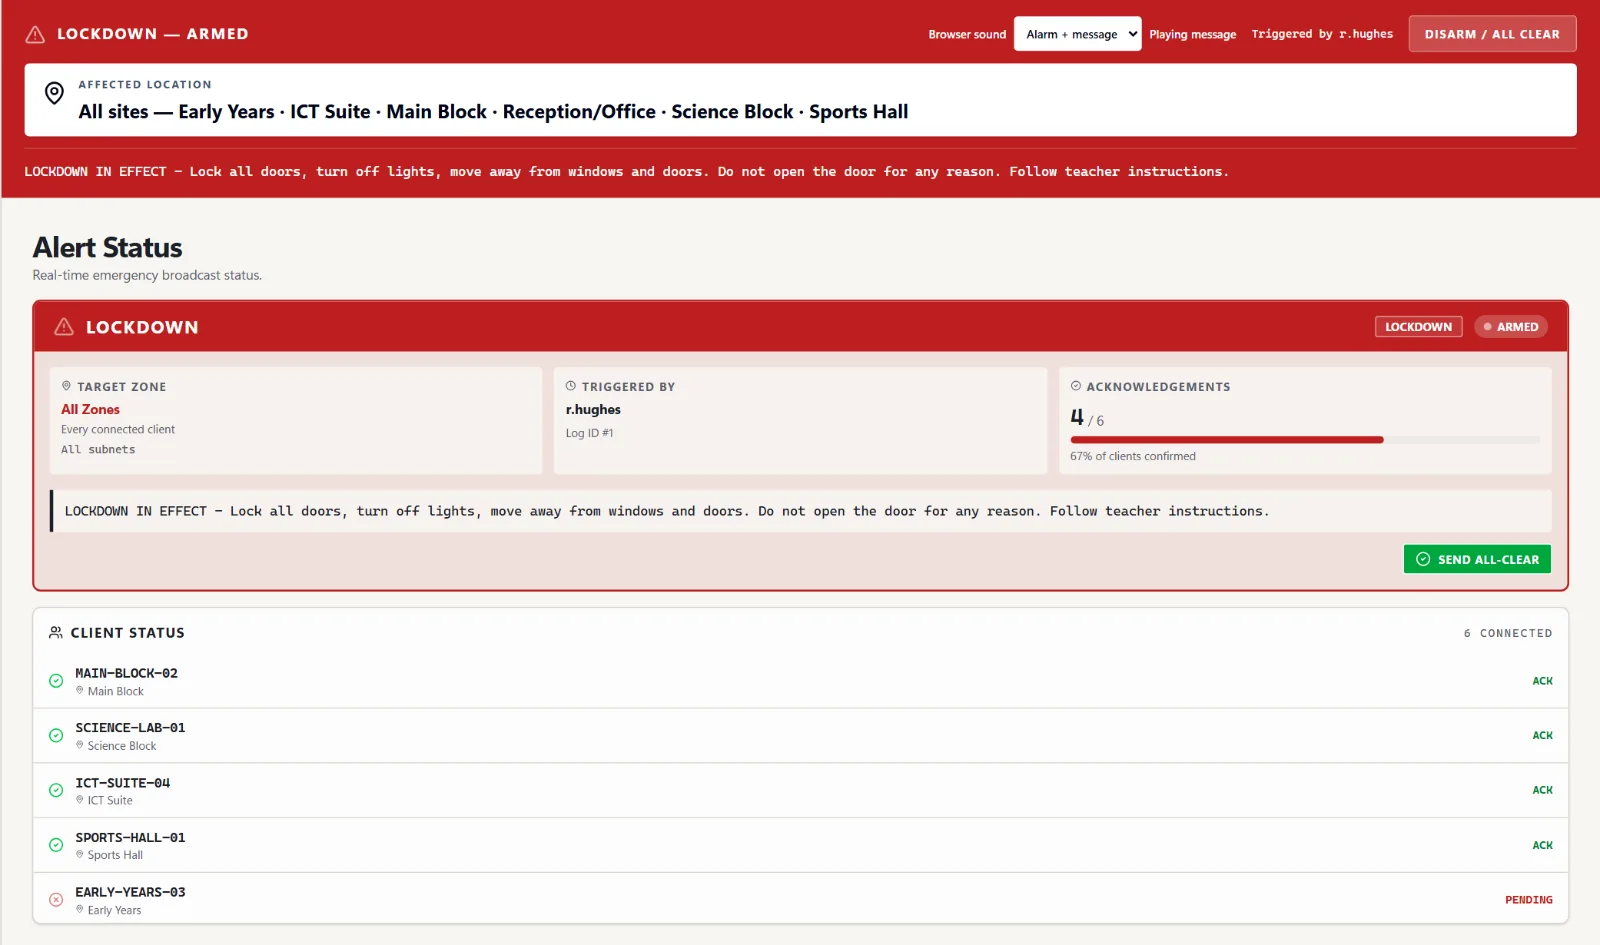Click the warning triangle icon beside LOCKDOWN — ARMED
1600x945 pixels.
[35, 34]
